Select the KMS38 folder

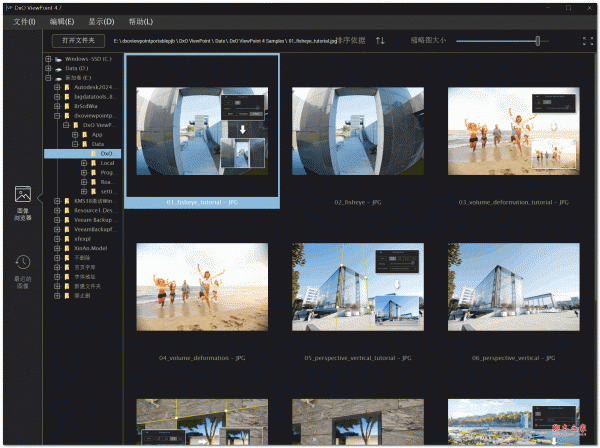click(95, 201)
